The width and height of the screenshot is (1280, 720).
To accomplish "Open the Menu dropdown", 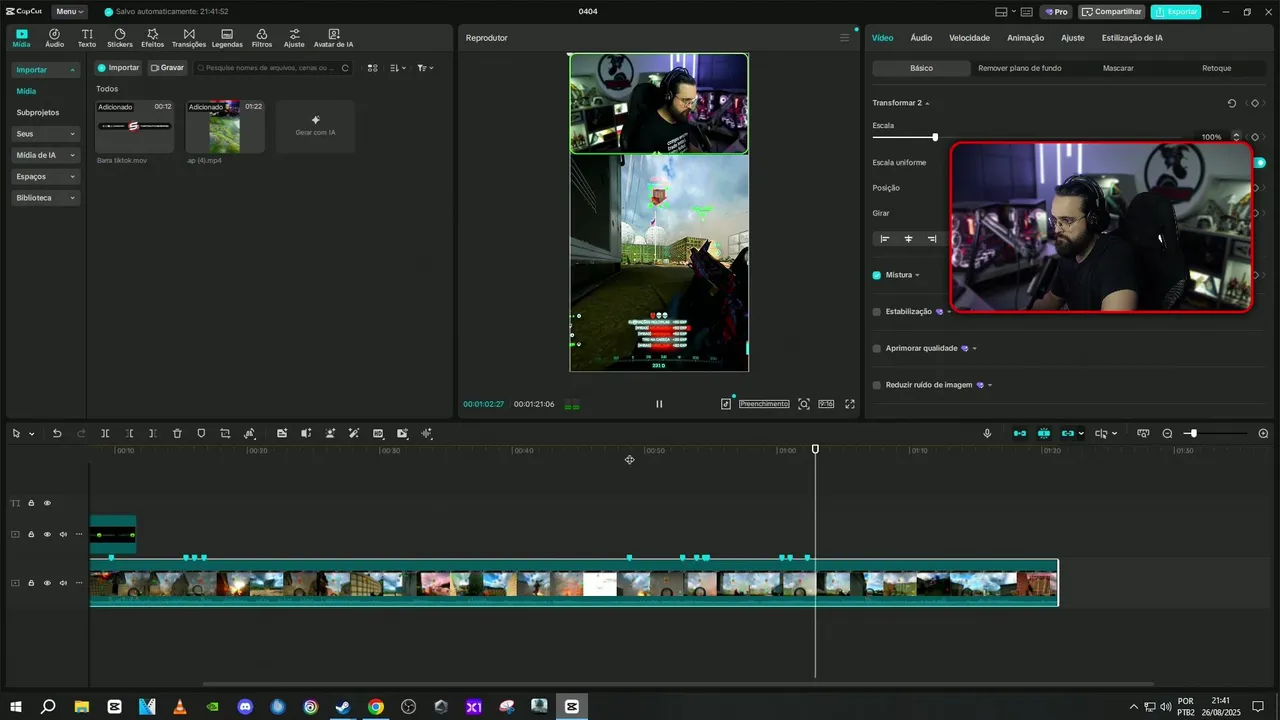I will click(68, 12).
